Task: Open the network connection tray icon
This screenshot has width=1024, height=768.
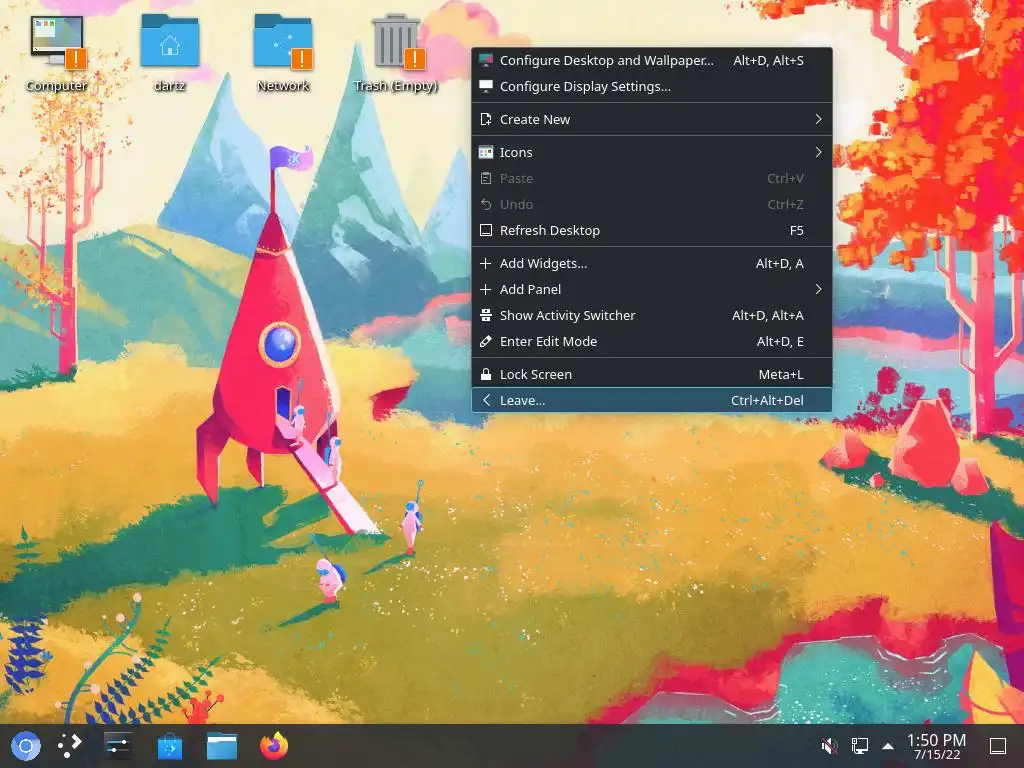Action: pos(859,746)
